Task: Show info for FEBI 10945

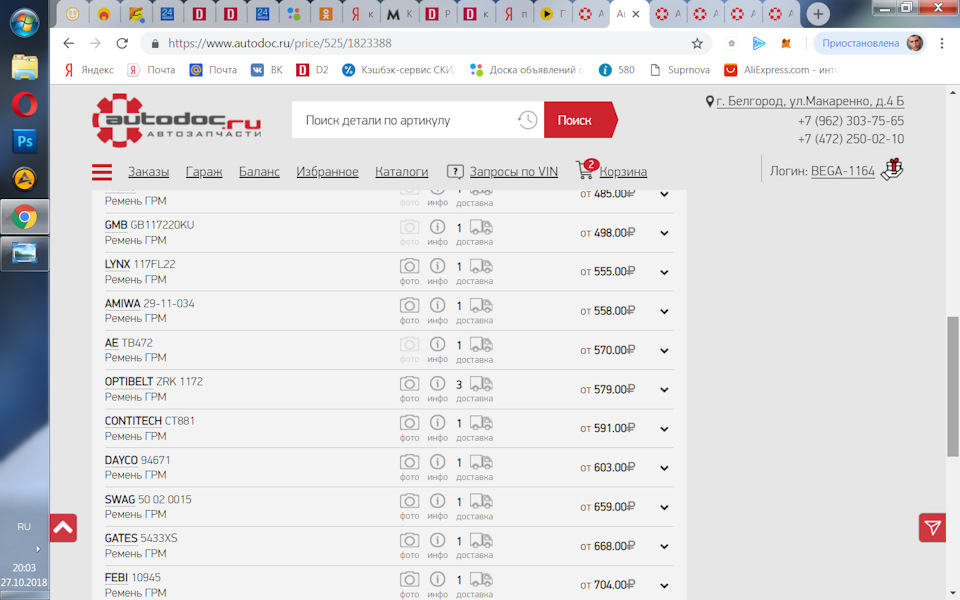Action: pyautogui.click(x=437, y=579)
